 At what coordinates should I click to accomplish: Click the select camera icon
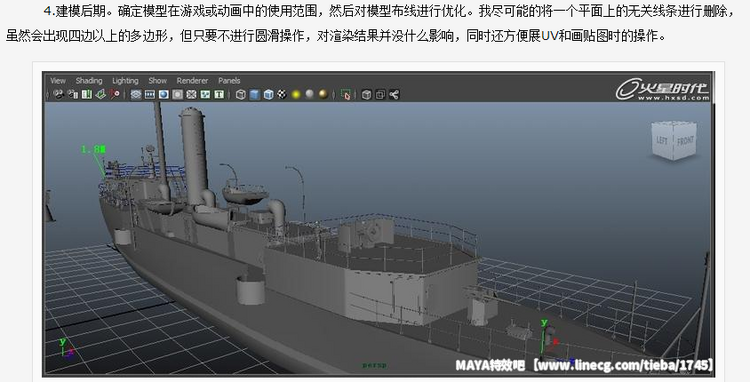(x=59, y=95)
